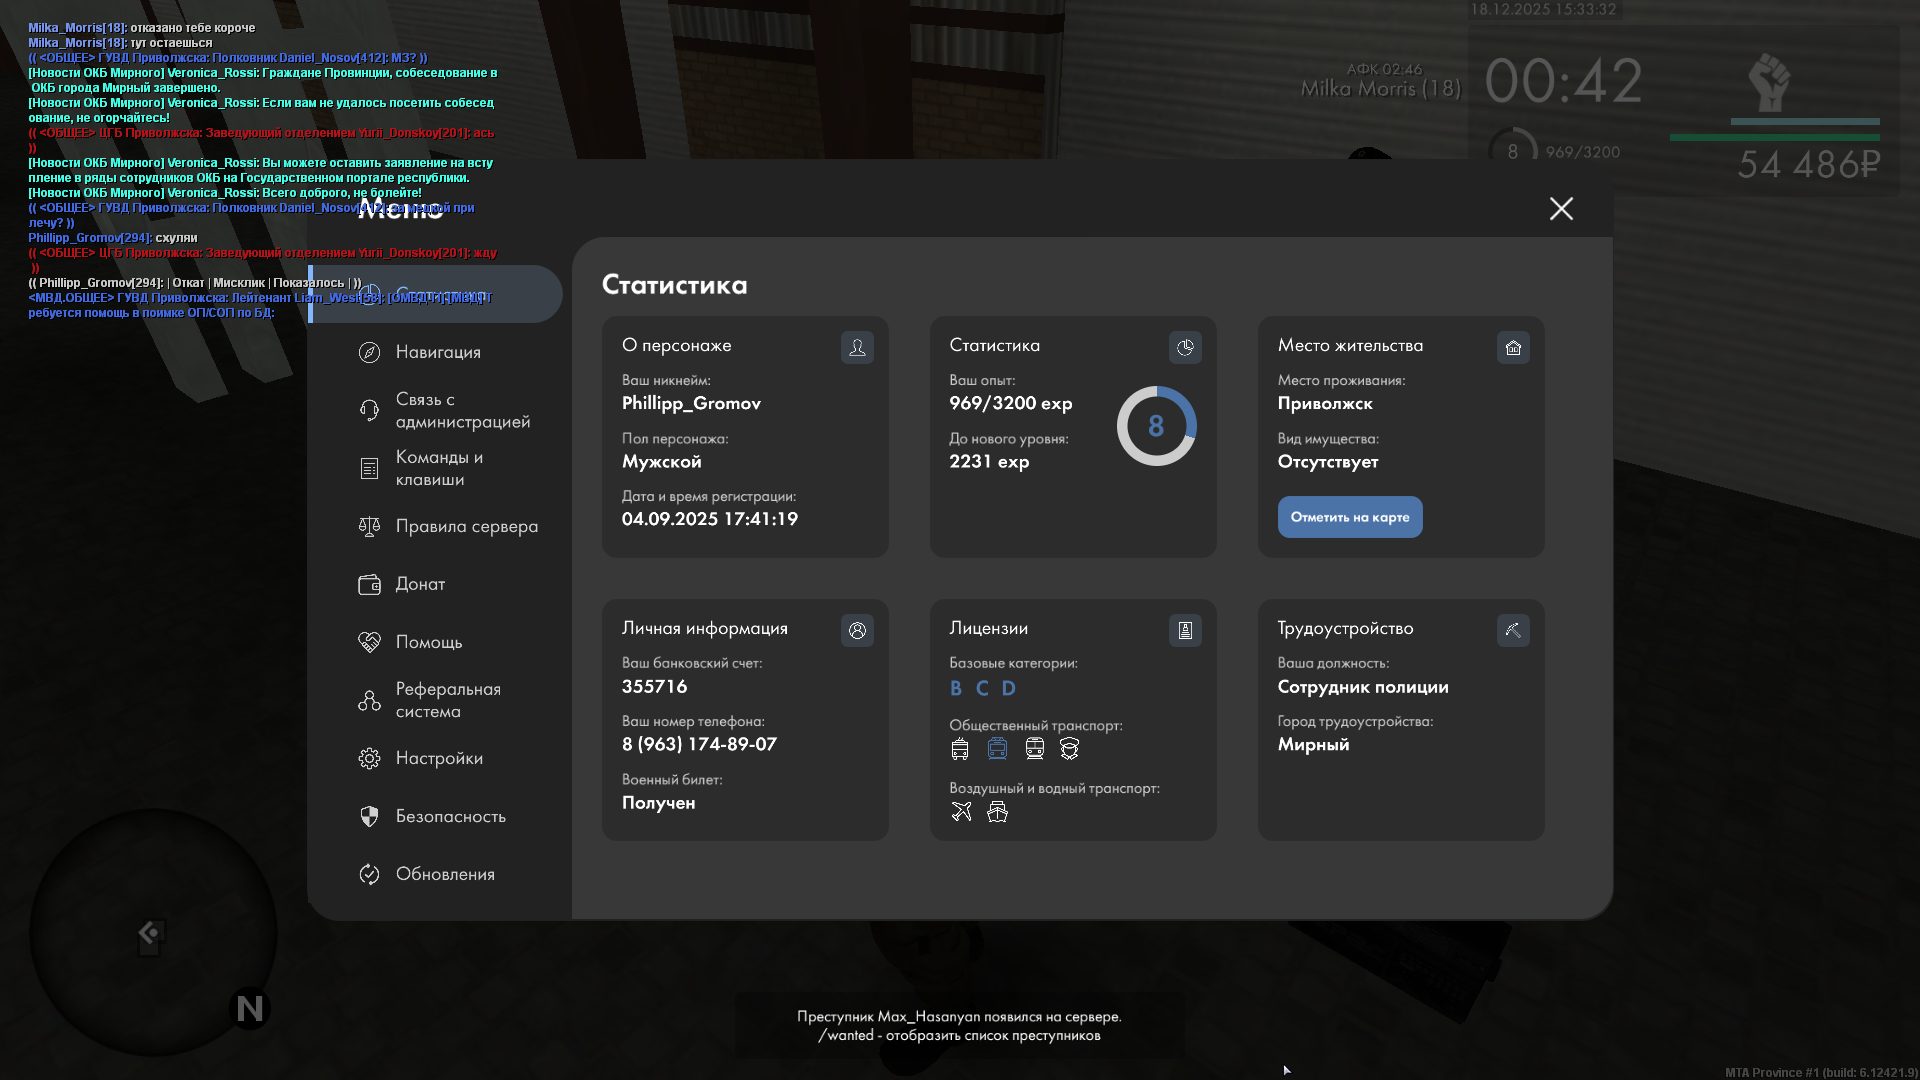Open Настройки from the sidebar

point(437,758)
